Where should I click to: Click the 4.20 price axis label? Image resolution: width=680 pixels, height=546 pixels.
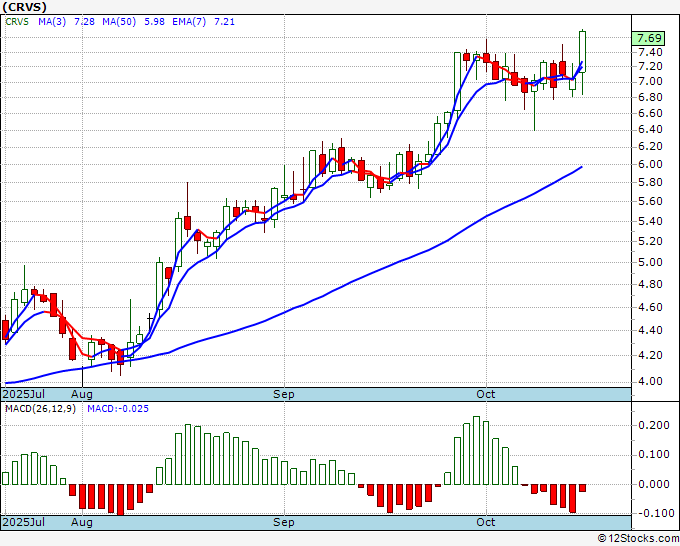650,355
